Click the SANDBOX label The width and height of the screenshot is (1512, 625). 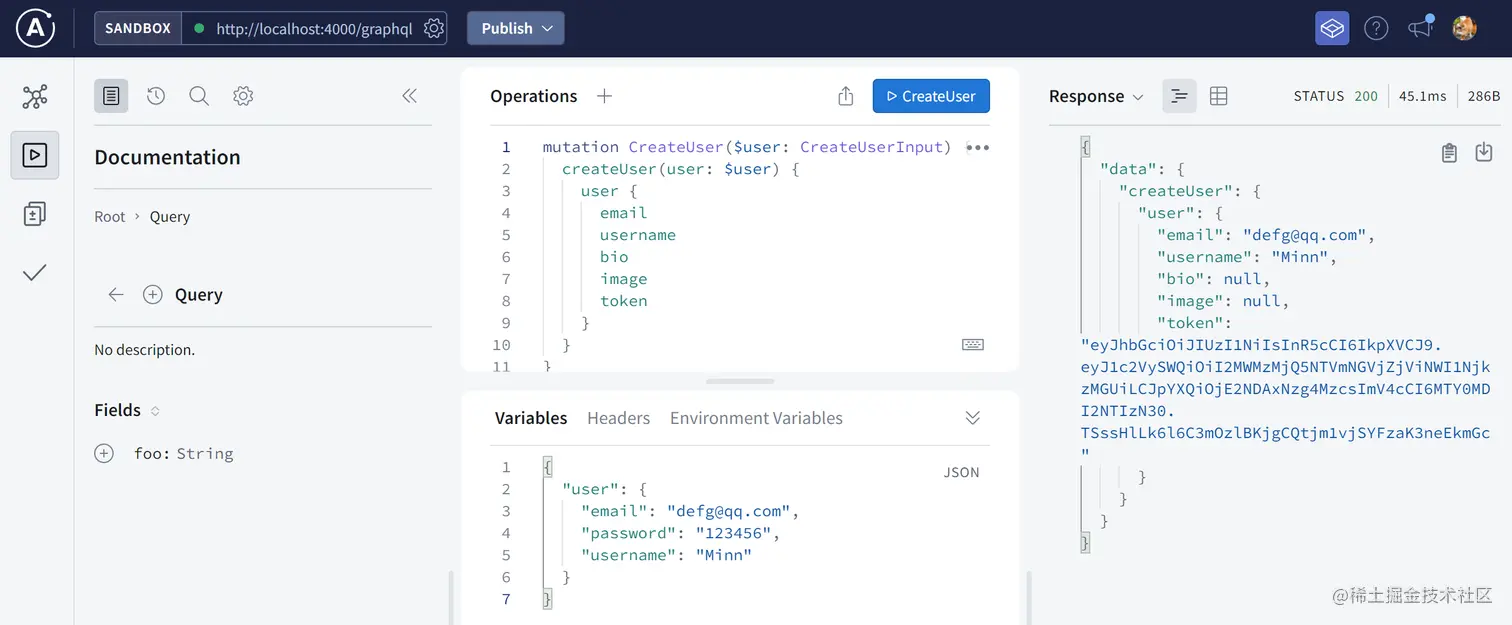(x=138, y=28)
